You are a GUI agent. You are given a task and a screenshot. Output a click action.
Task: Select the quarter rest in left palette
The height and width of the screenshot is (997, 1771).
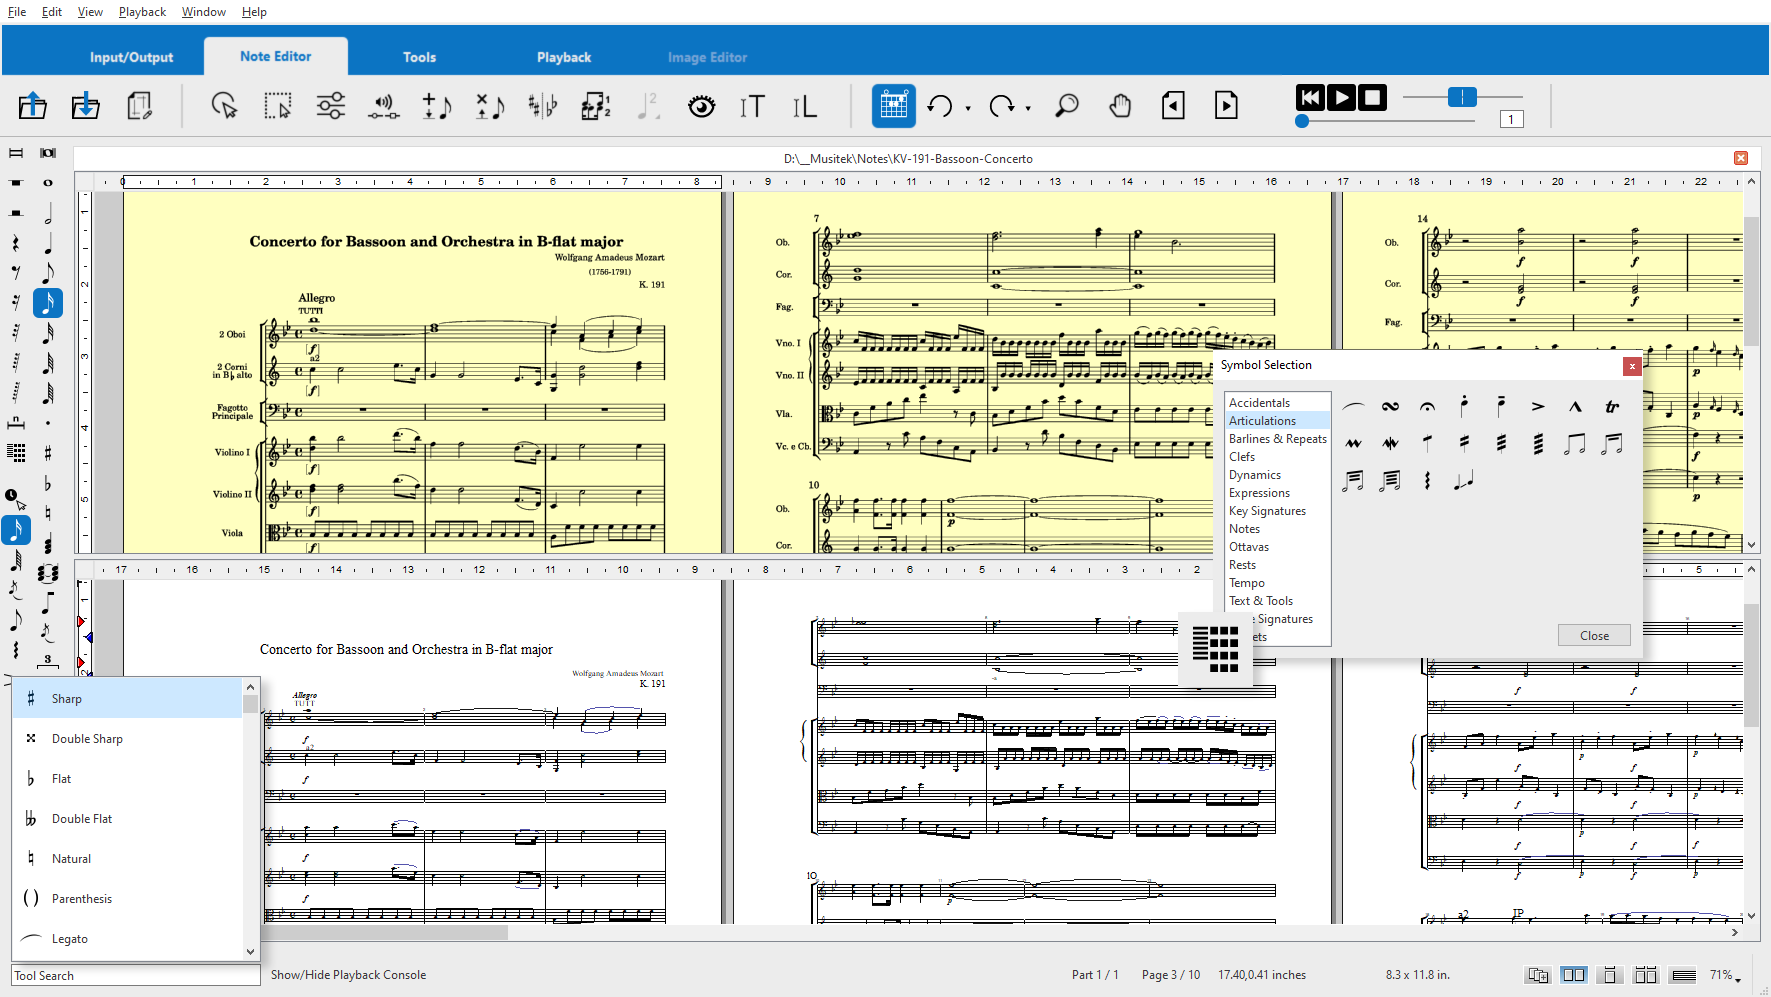pos(16,243)
